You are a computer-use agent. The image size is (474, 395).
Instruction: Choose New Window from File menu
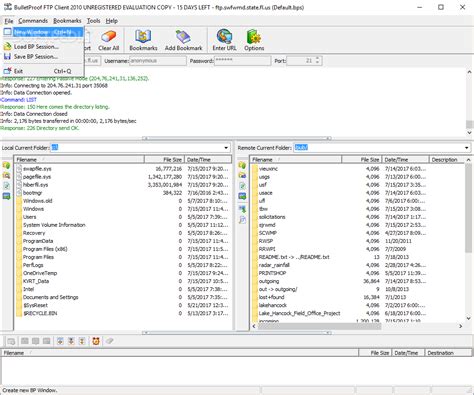43,32
